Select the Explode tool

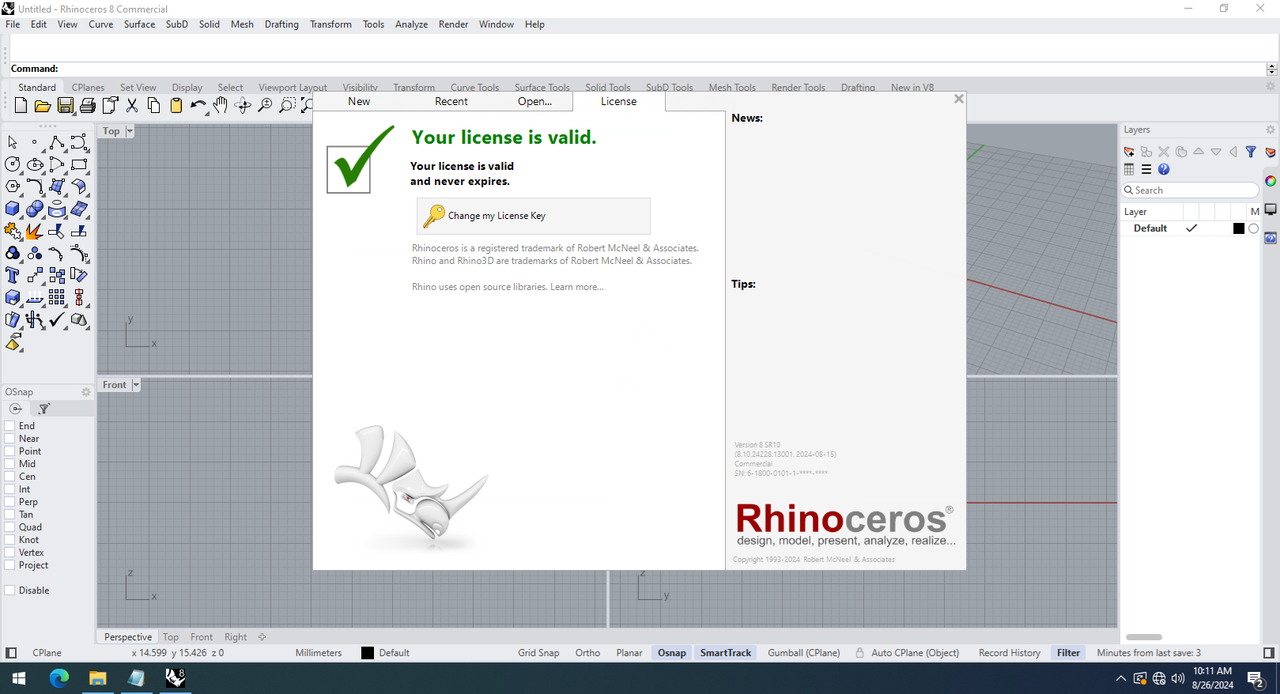[x=35, y=231]
